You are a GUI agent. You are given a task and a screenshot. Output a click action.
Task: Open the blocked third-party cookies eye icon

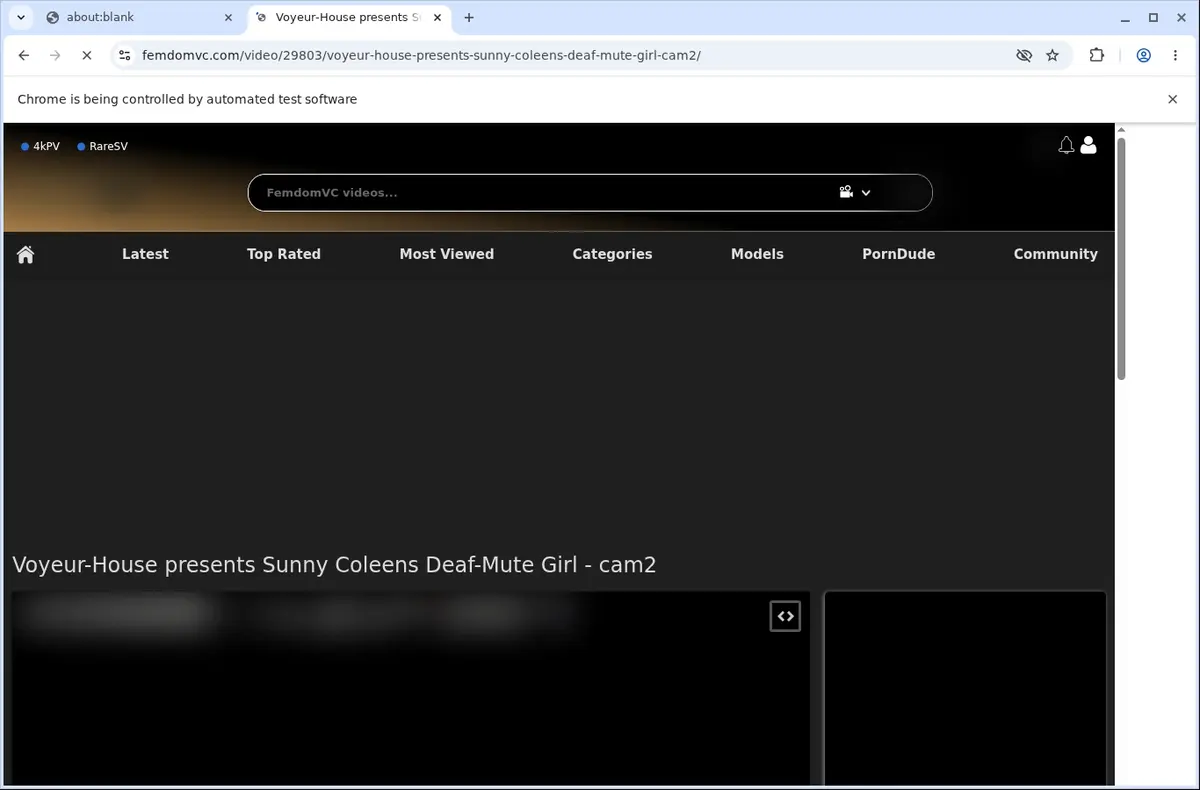click(1024, 56)
